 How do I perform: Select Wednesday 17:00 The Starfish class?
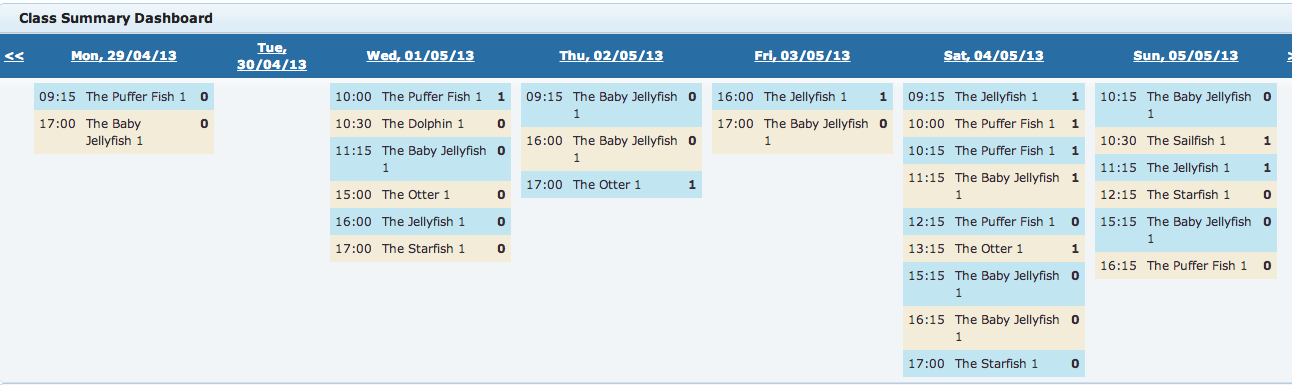(x=420, y=249)
